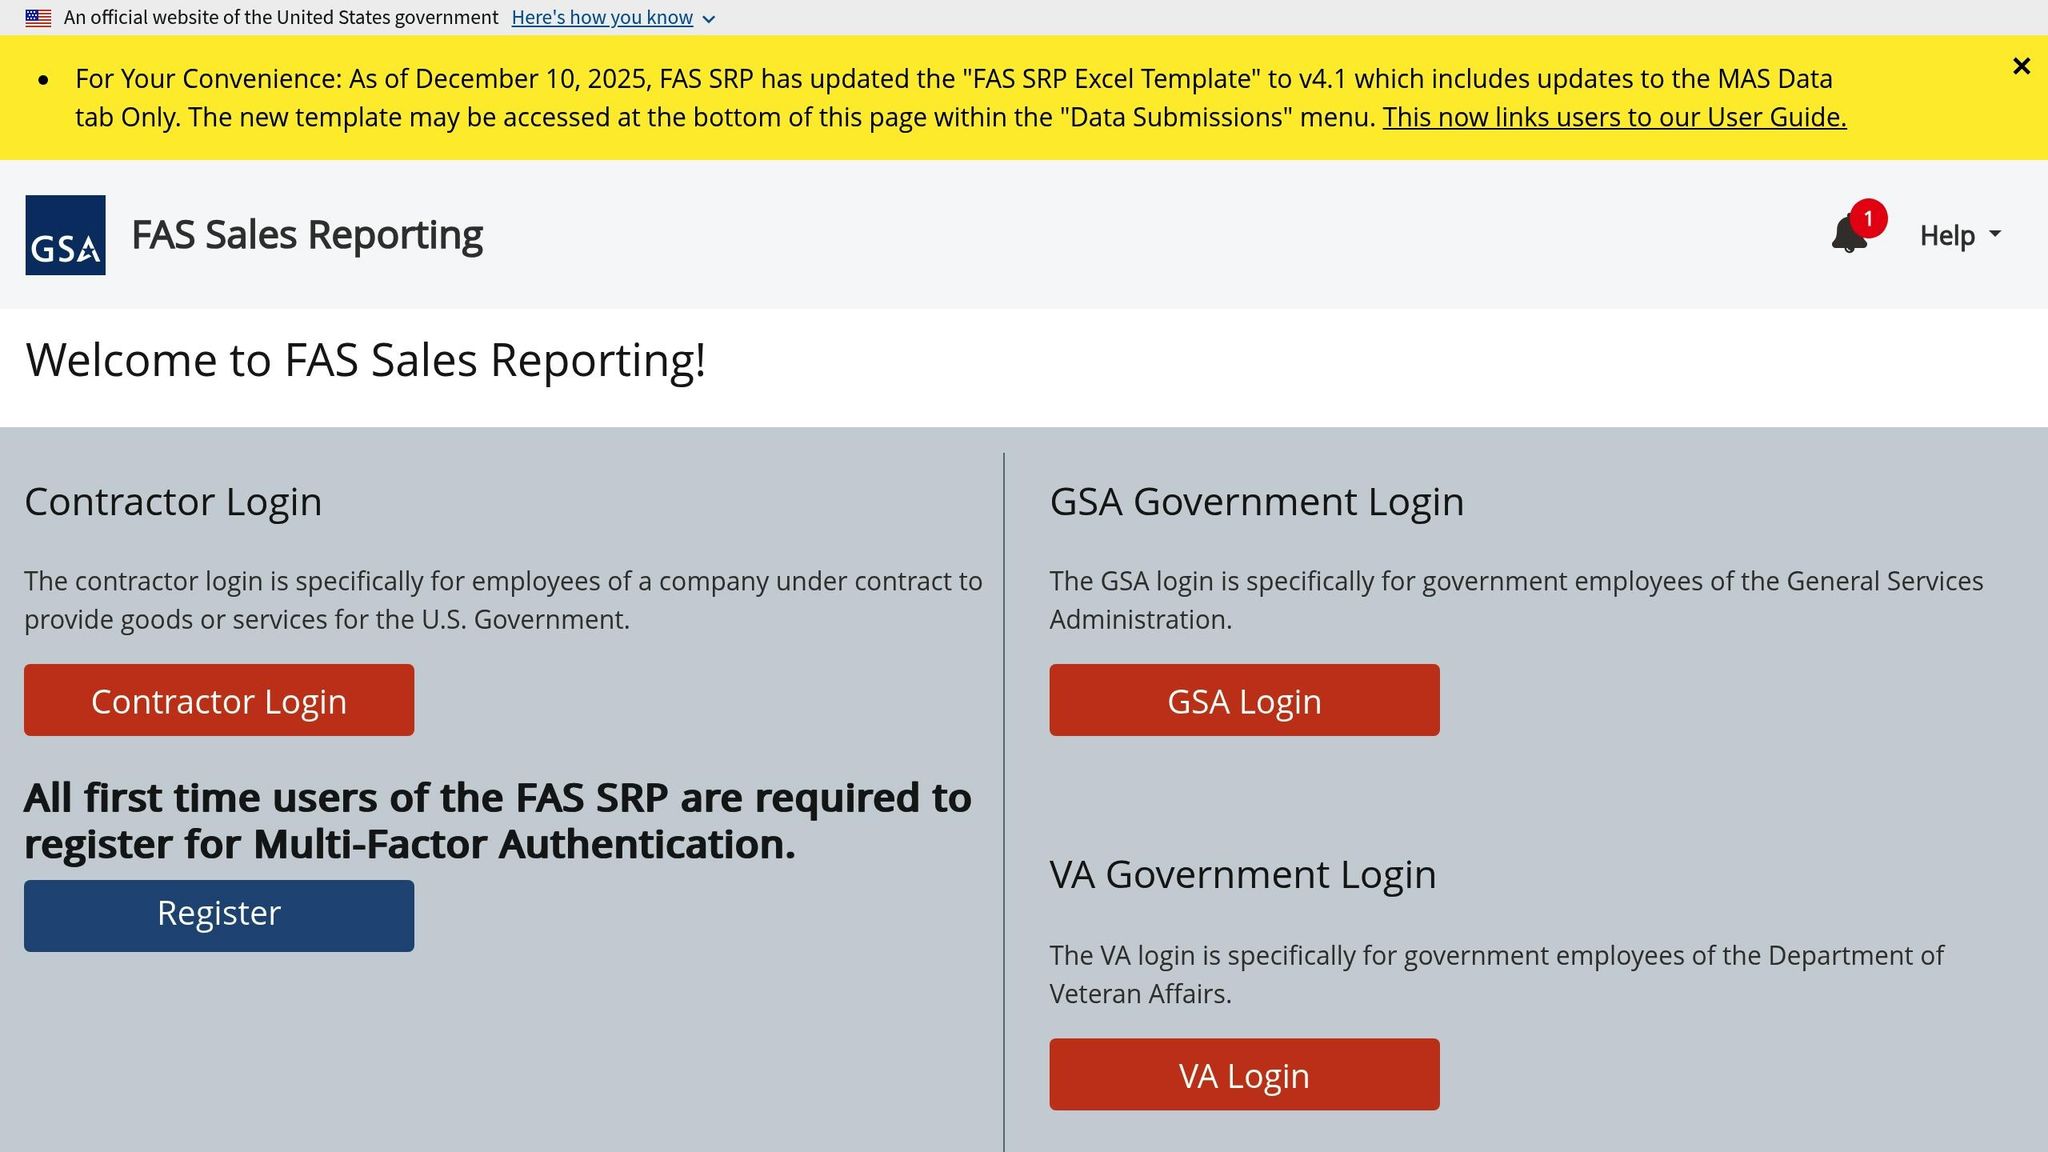2048x1152 pixels.
Task: Click the Contractor Login button
Action: pos(219,700)
